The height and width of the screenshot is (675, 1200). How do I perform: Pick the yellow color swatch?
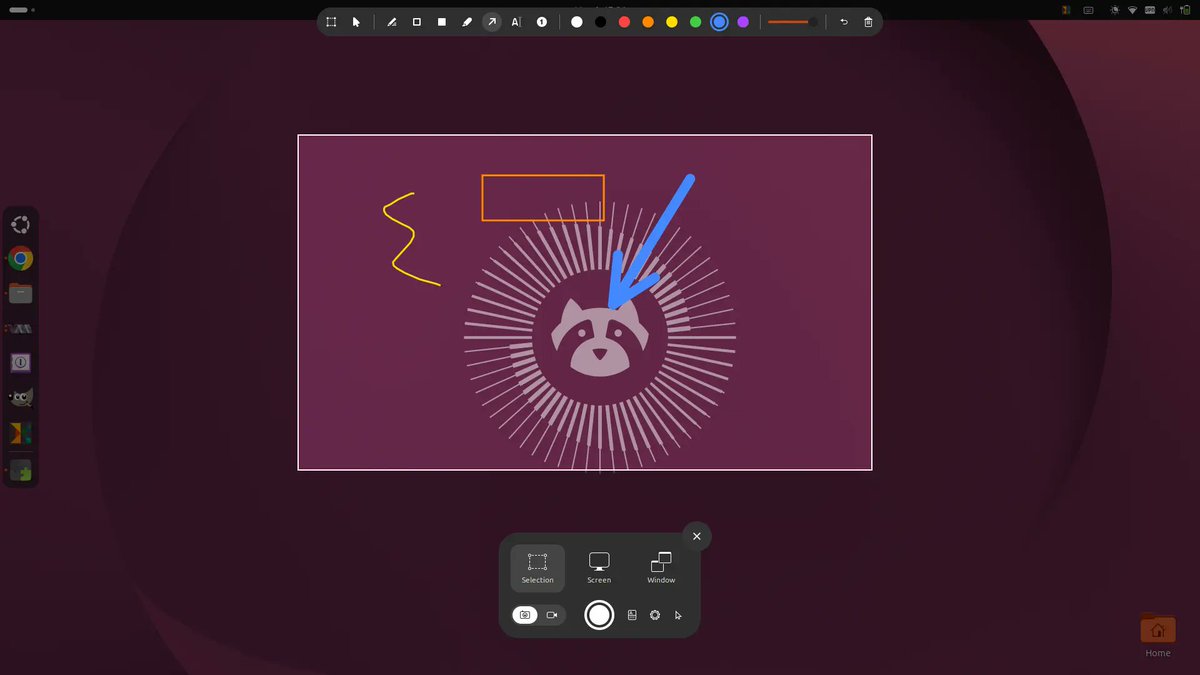point(672,21)
